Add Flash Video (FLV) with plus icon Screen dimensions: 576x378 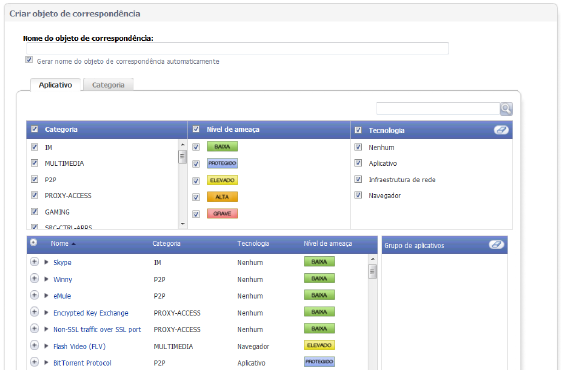[34, 345]
